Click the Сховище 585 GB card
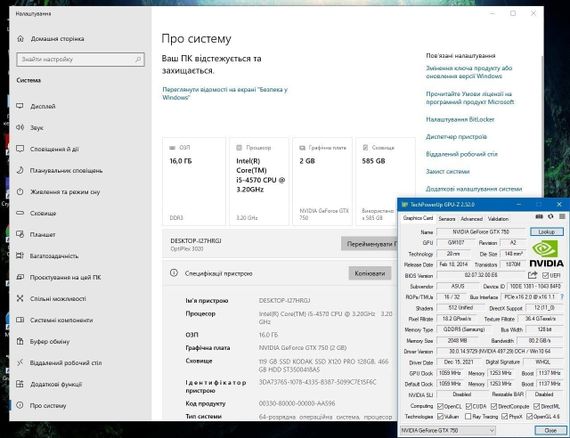The width and height of the screenshot is (570, 438). (385, 181)
